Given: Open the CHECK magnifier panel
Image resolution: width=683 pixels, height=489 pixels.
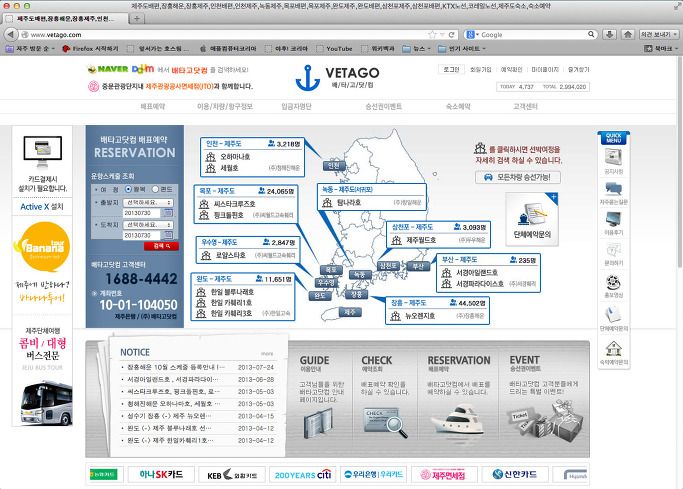Looking at the screenshot, I should pos(383,398).
